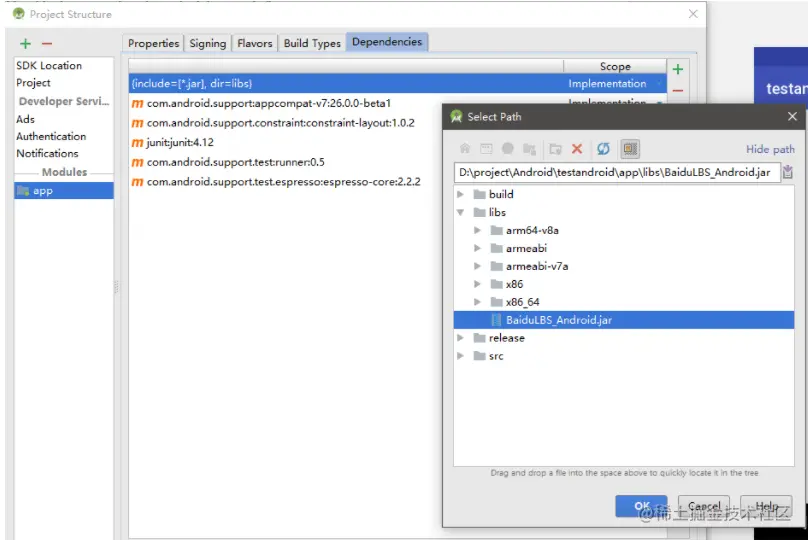Select the libs folder in the tree
Image resolution: width=808 pixels, height=540 pixels.
click(497, 212)
